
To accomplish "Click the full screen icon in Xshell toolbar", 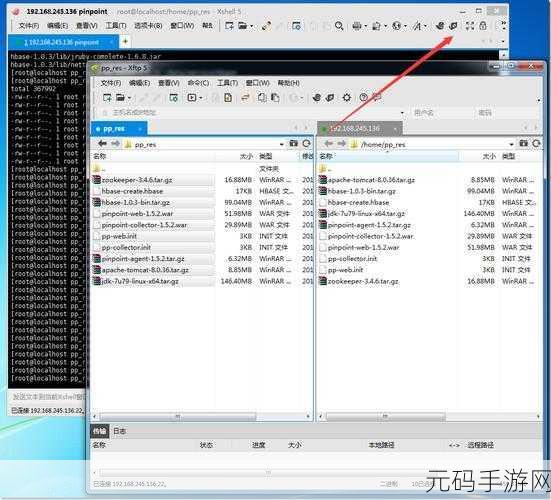I will click(x=470, y=26).
